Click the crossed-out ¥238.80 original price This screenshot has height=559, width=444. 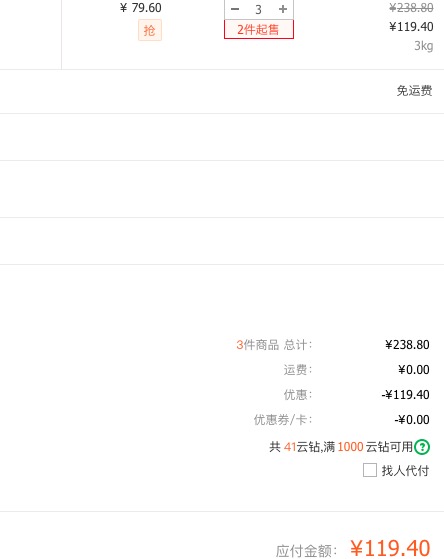[411, 7]
